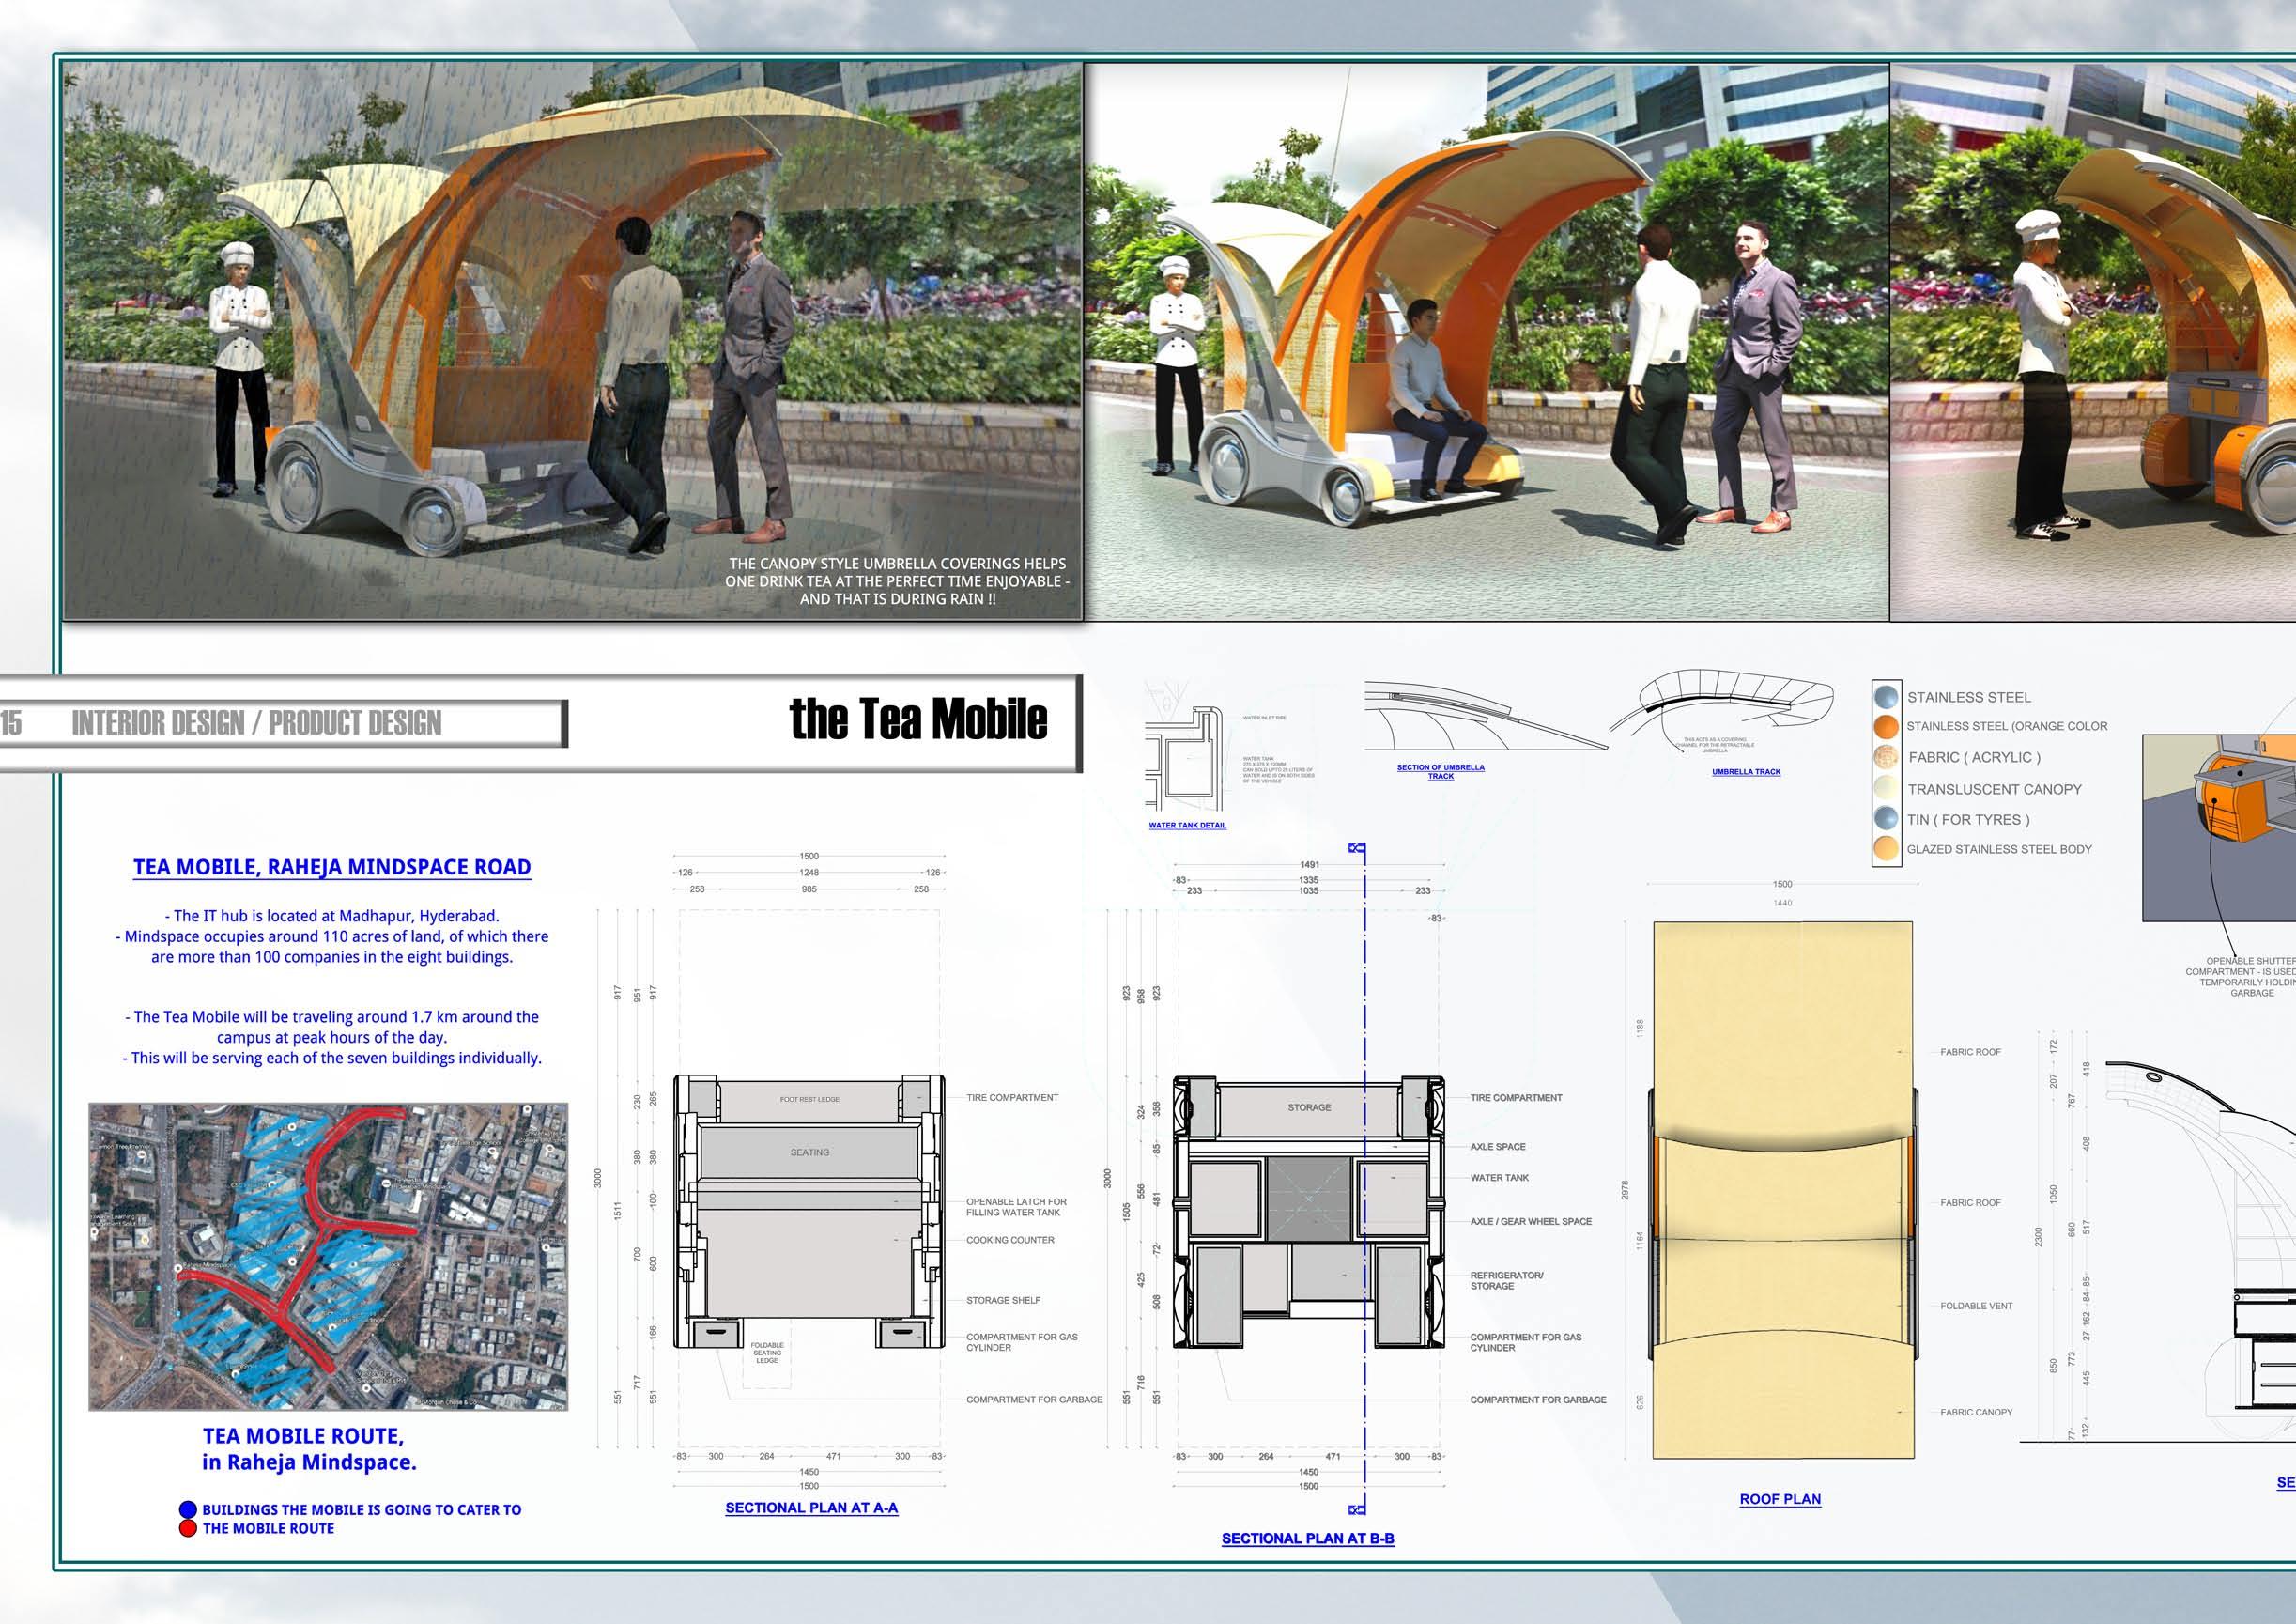Image resolution: width=2296 pixels, height=1624 pixels.
Task: Click the Stainless Steel material sphere in legend
Action: (1886, 697)
